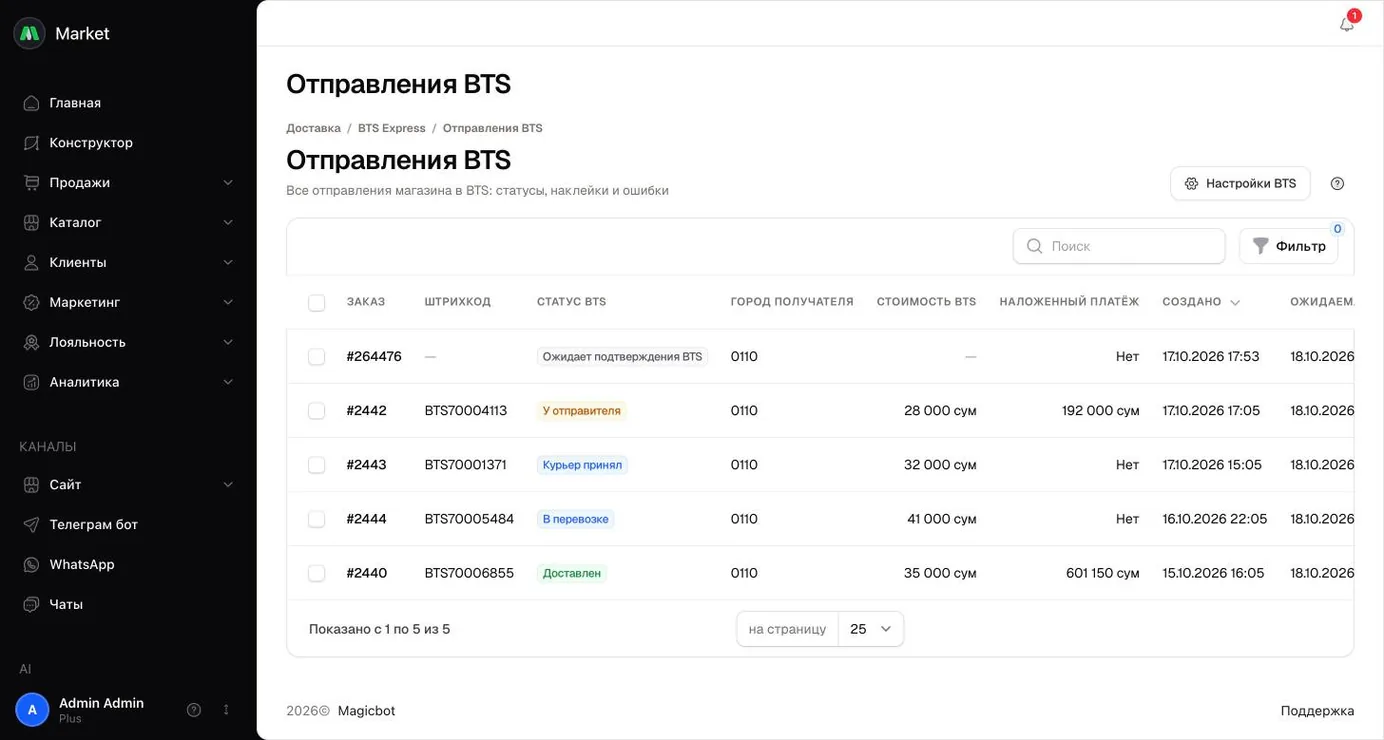Select checkbox for order #264476
The width and height of the screenshot is (1384, 740).
[x=316, y=357]
